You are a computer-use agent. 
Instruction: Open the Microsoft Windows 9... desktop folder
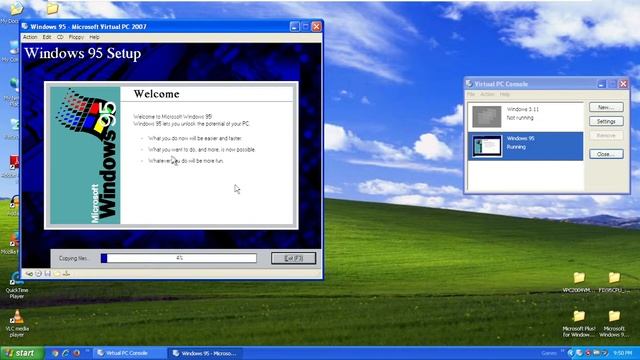coord(614,323)
